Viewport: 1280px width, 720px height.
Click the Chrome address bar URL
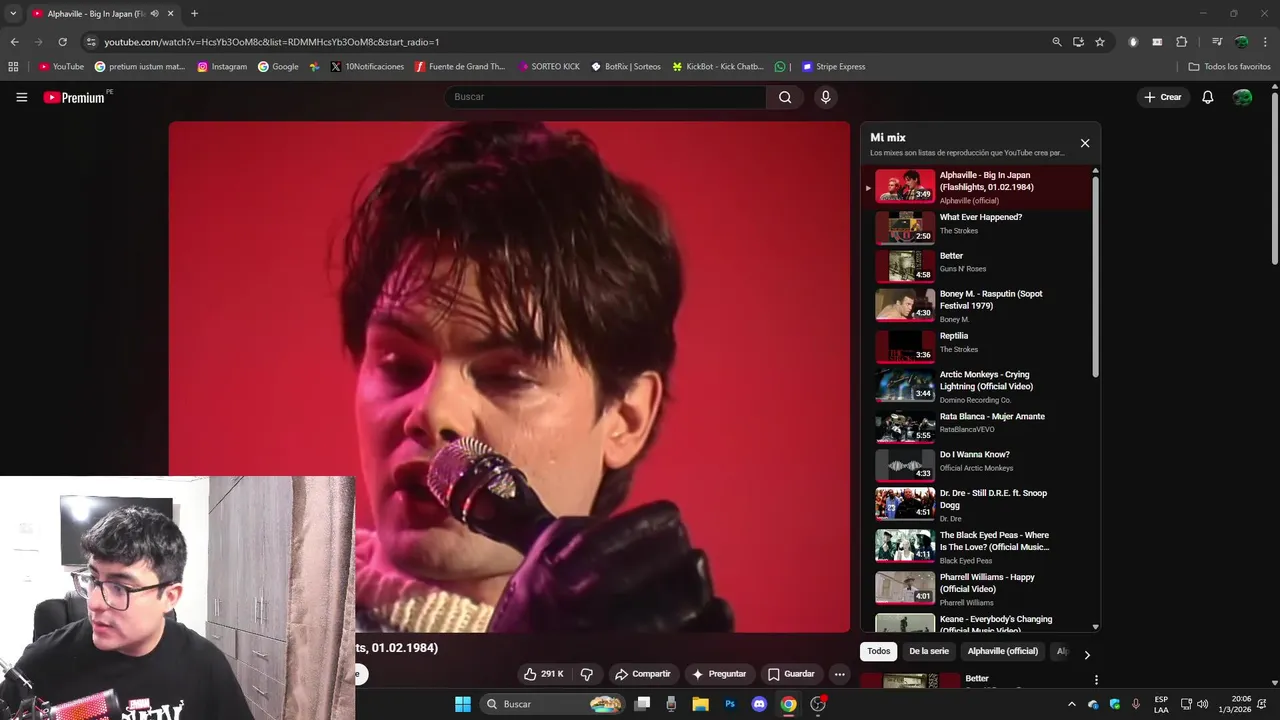pos(272,42)
